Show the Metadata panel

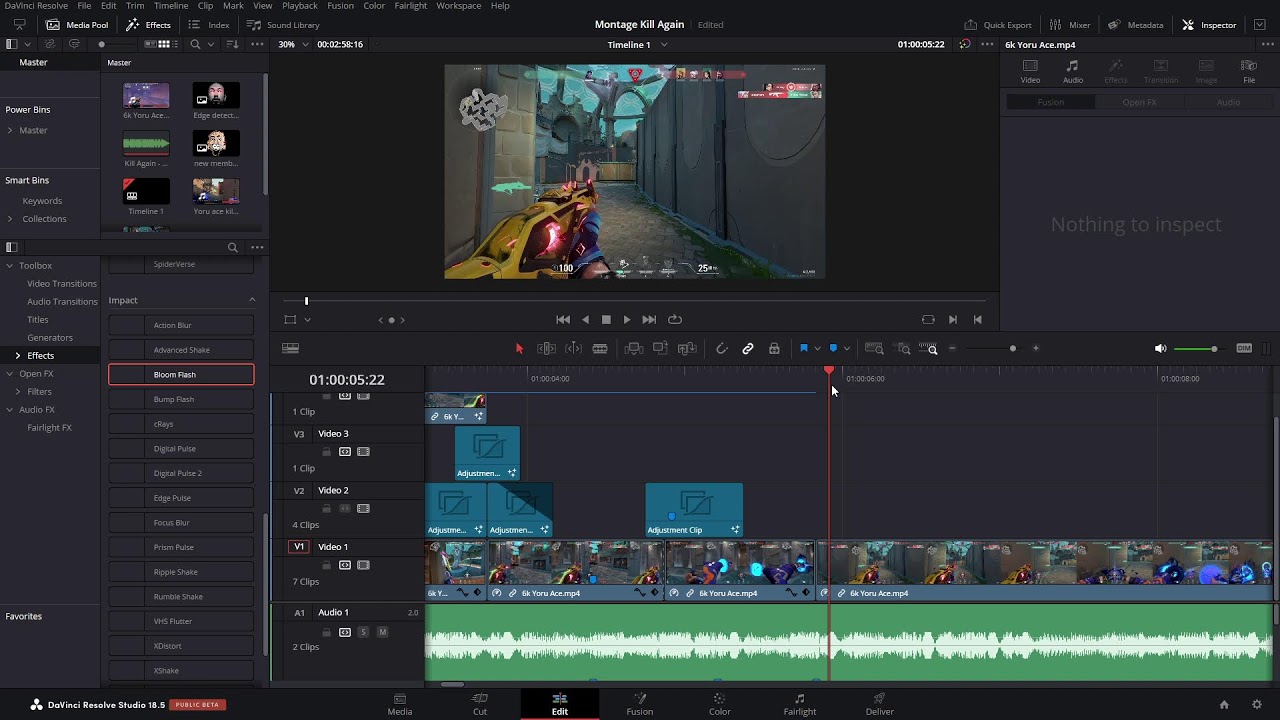click(x=1136, y=25)
